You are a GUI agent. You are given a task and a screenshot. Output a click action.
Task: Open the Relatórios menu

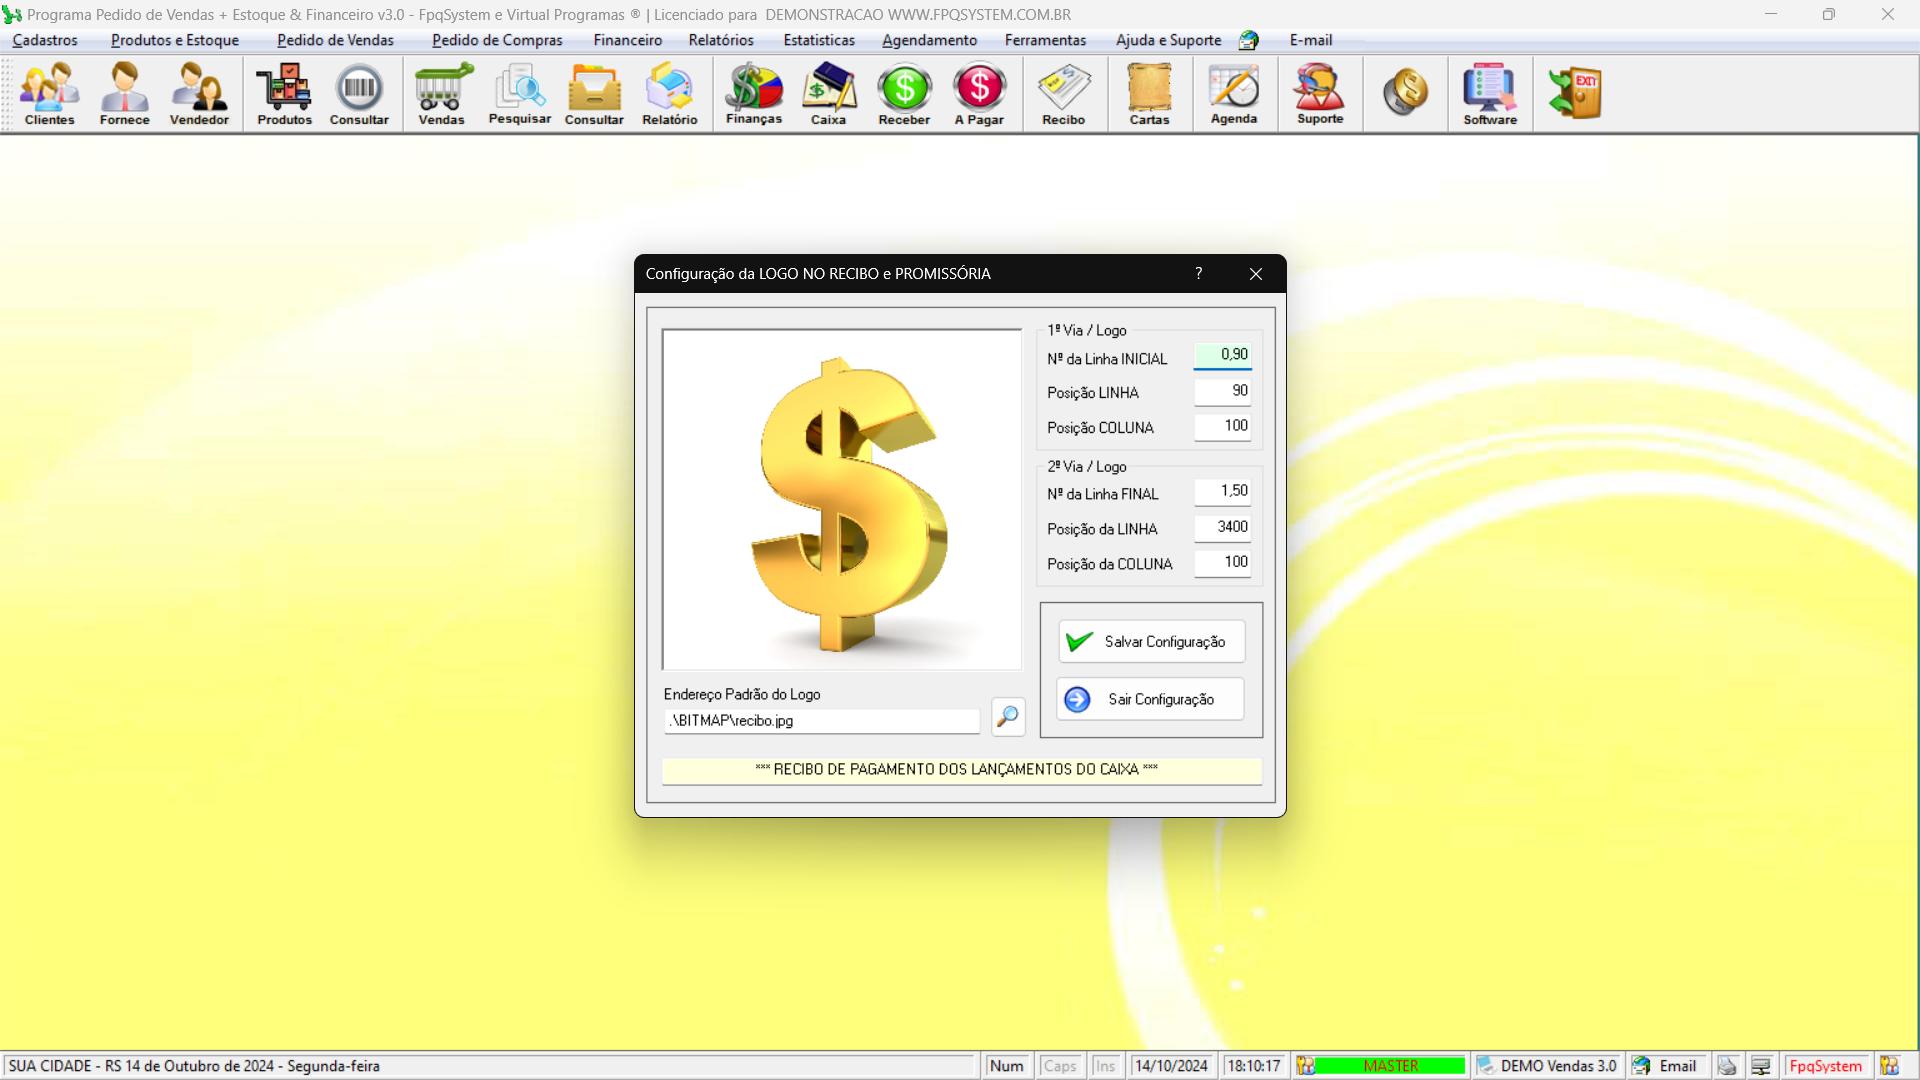[x=721, y=40]
